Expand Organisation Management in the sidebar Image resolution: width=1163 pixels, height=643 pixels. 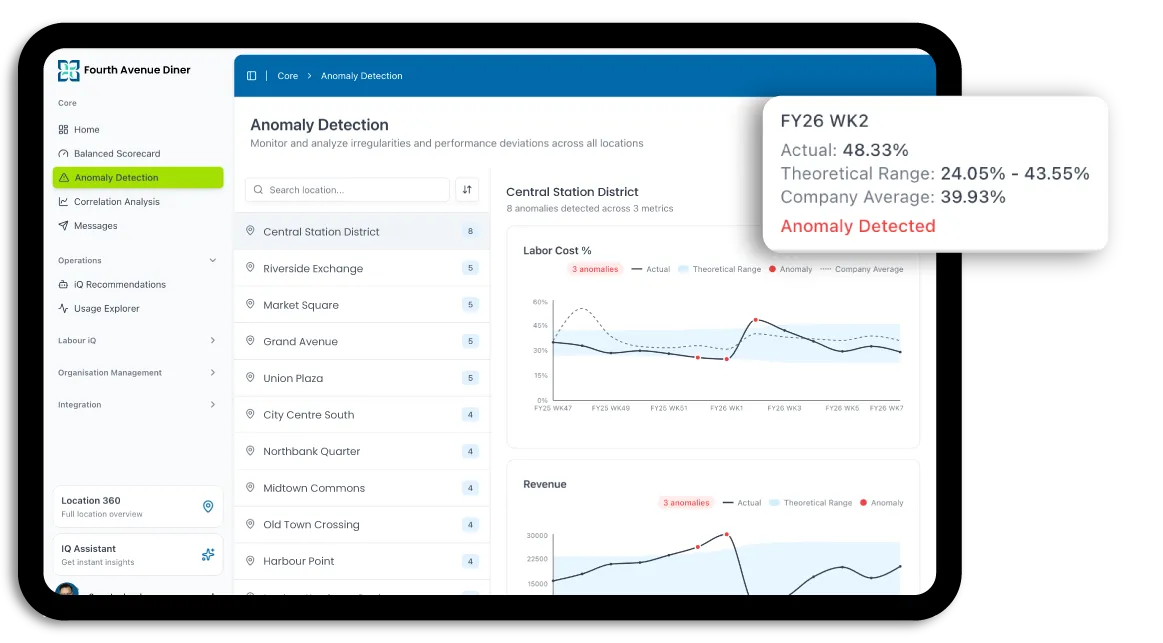211,372
